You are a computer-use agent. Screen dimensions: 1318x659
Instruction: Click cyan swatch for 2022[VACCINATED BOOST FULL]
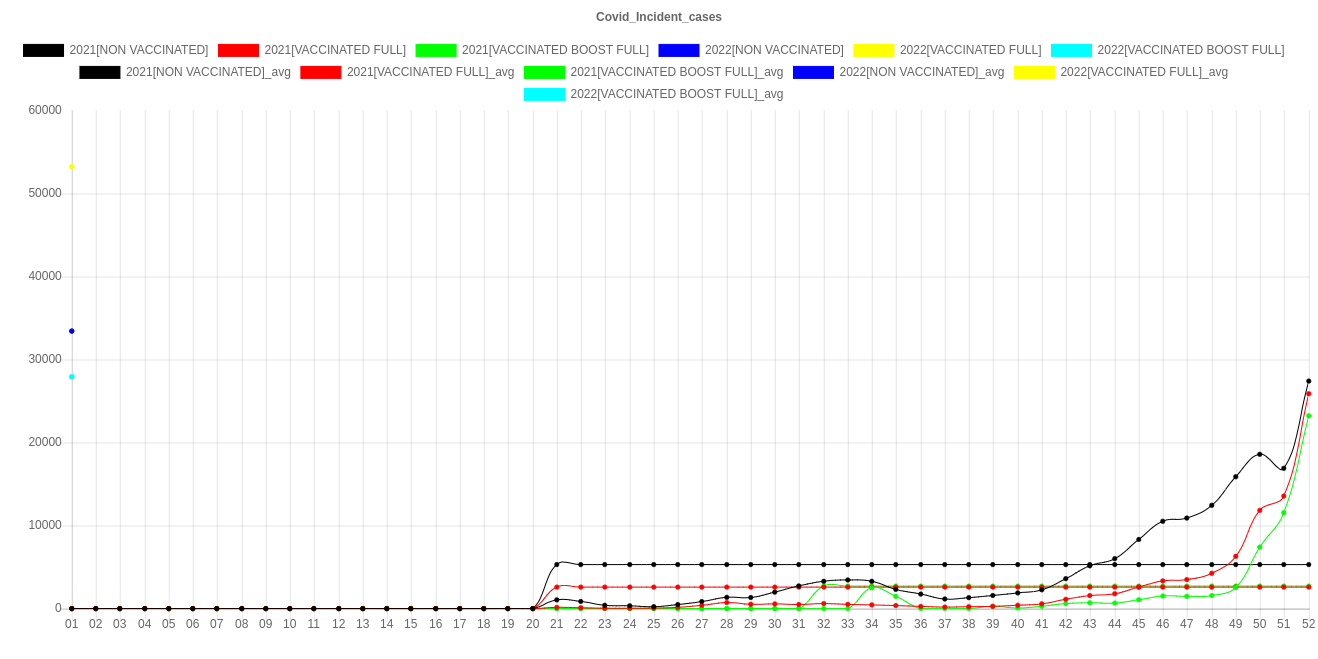tap(1071, 50)
